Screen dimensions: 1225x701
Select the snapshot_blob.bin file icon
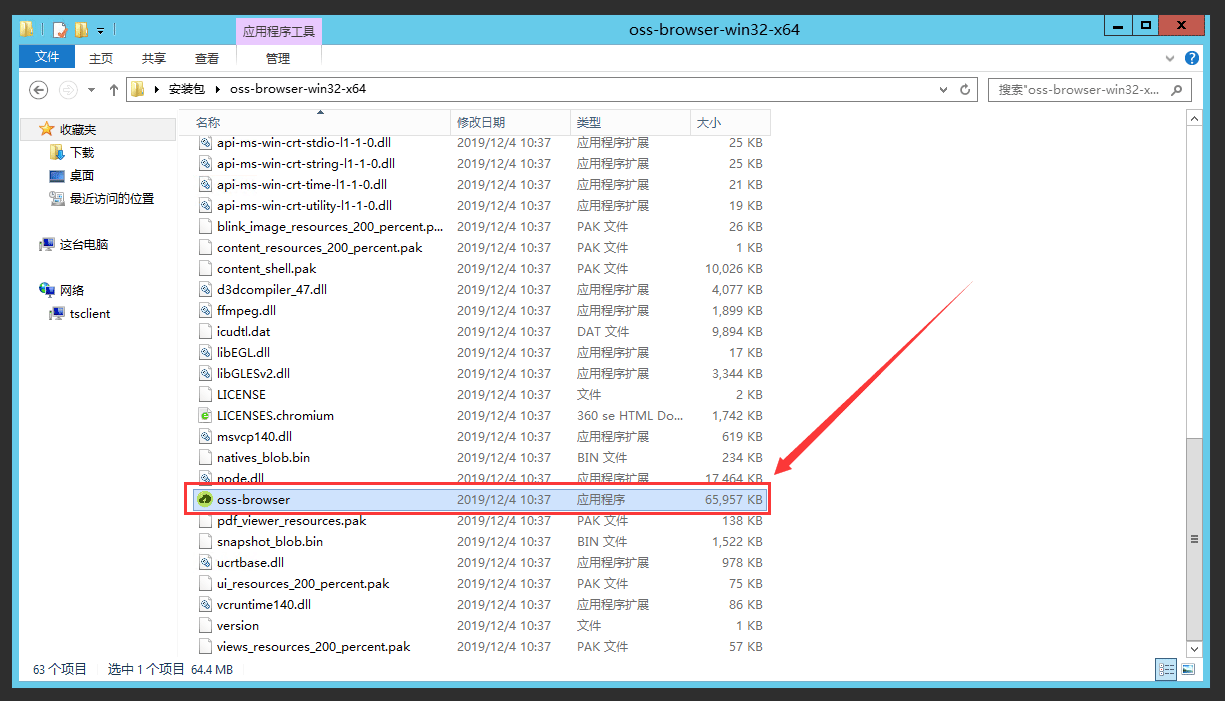click(x=205, y=541)
